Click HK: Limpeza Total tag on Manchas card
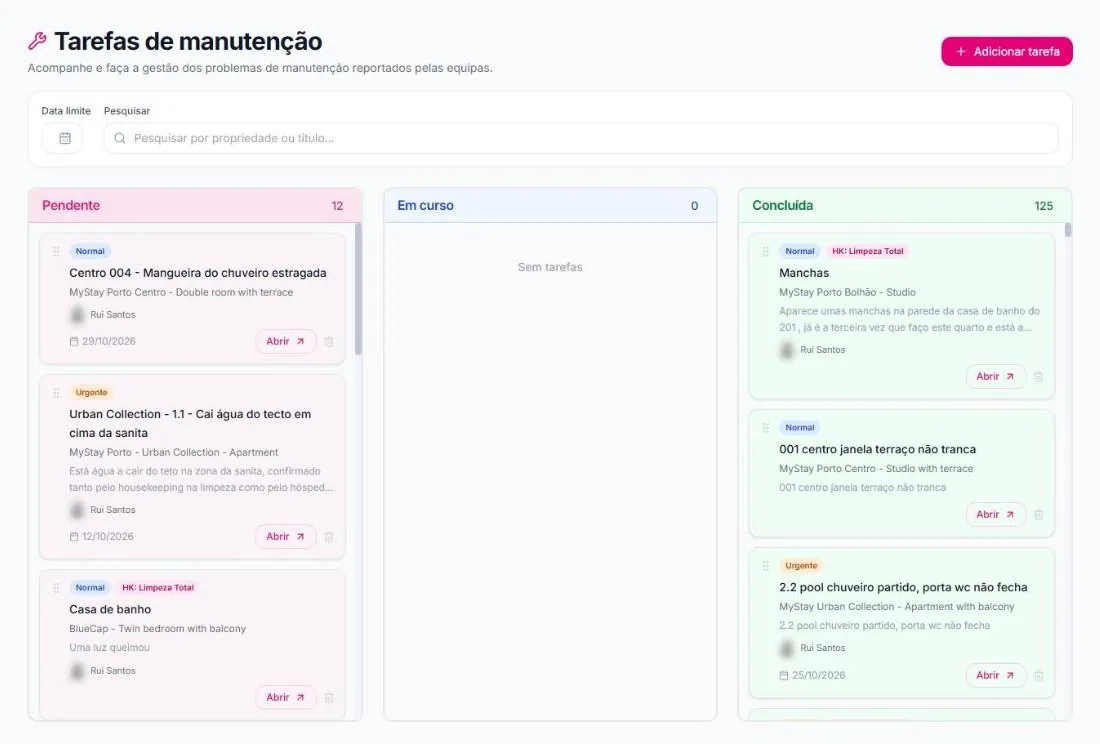1100x744 pixels. [868, 251]
